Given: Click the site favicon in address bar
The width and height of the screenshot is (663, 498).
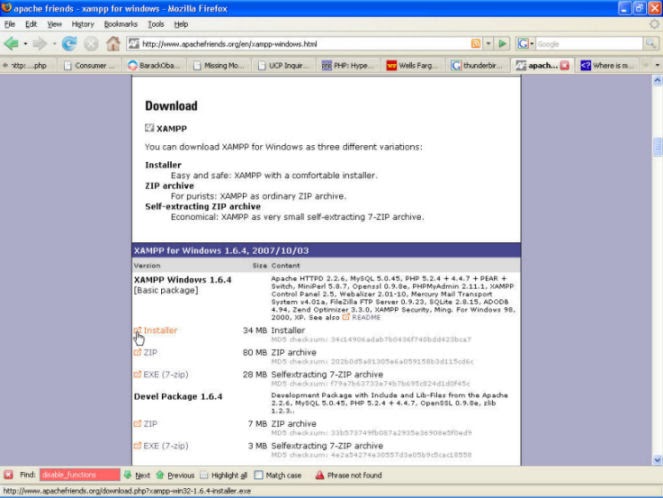Looking at the screenshot, I should (x=134, y=44).
